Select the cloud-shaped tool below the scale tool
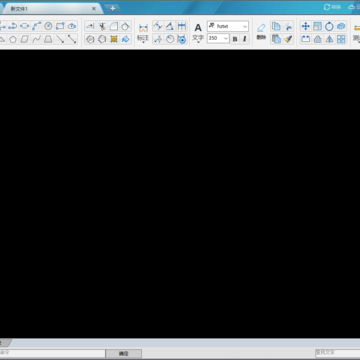The image size is (360, 360). coord(317,39)
